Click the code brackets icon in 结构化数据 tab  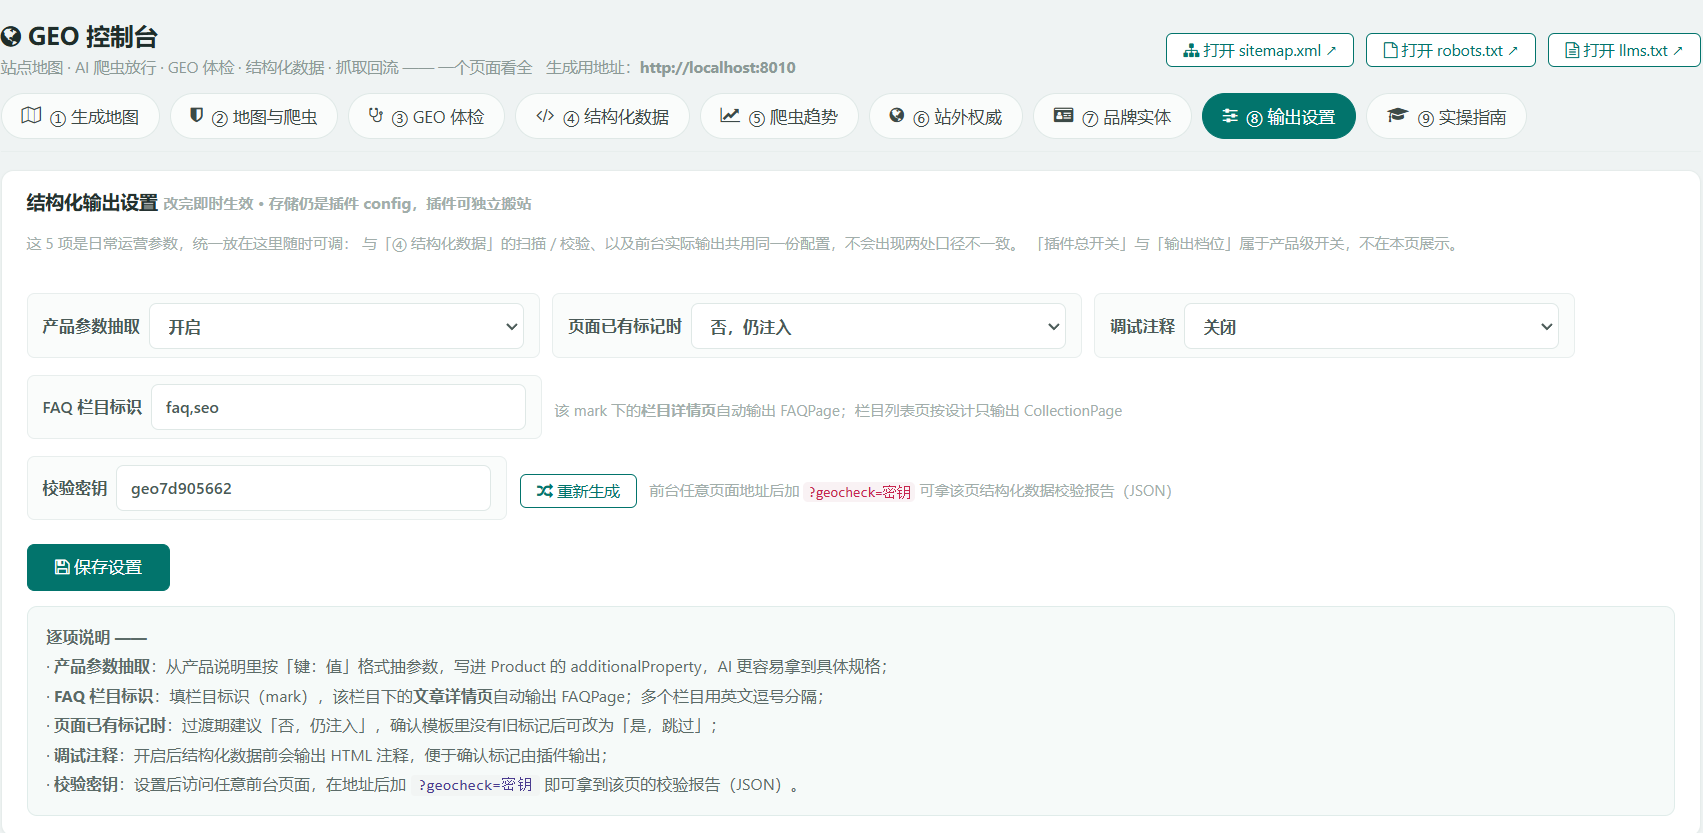click(545, 116)
